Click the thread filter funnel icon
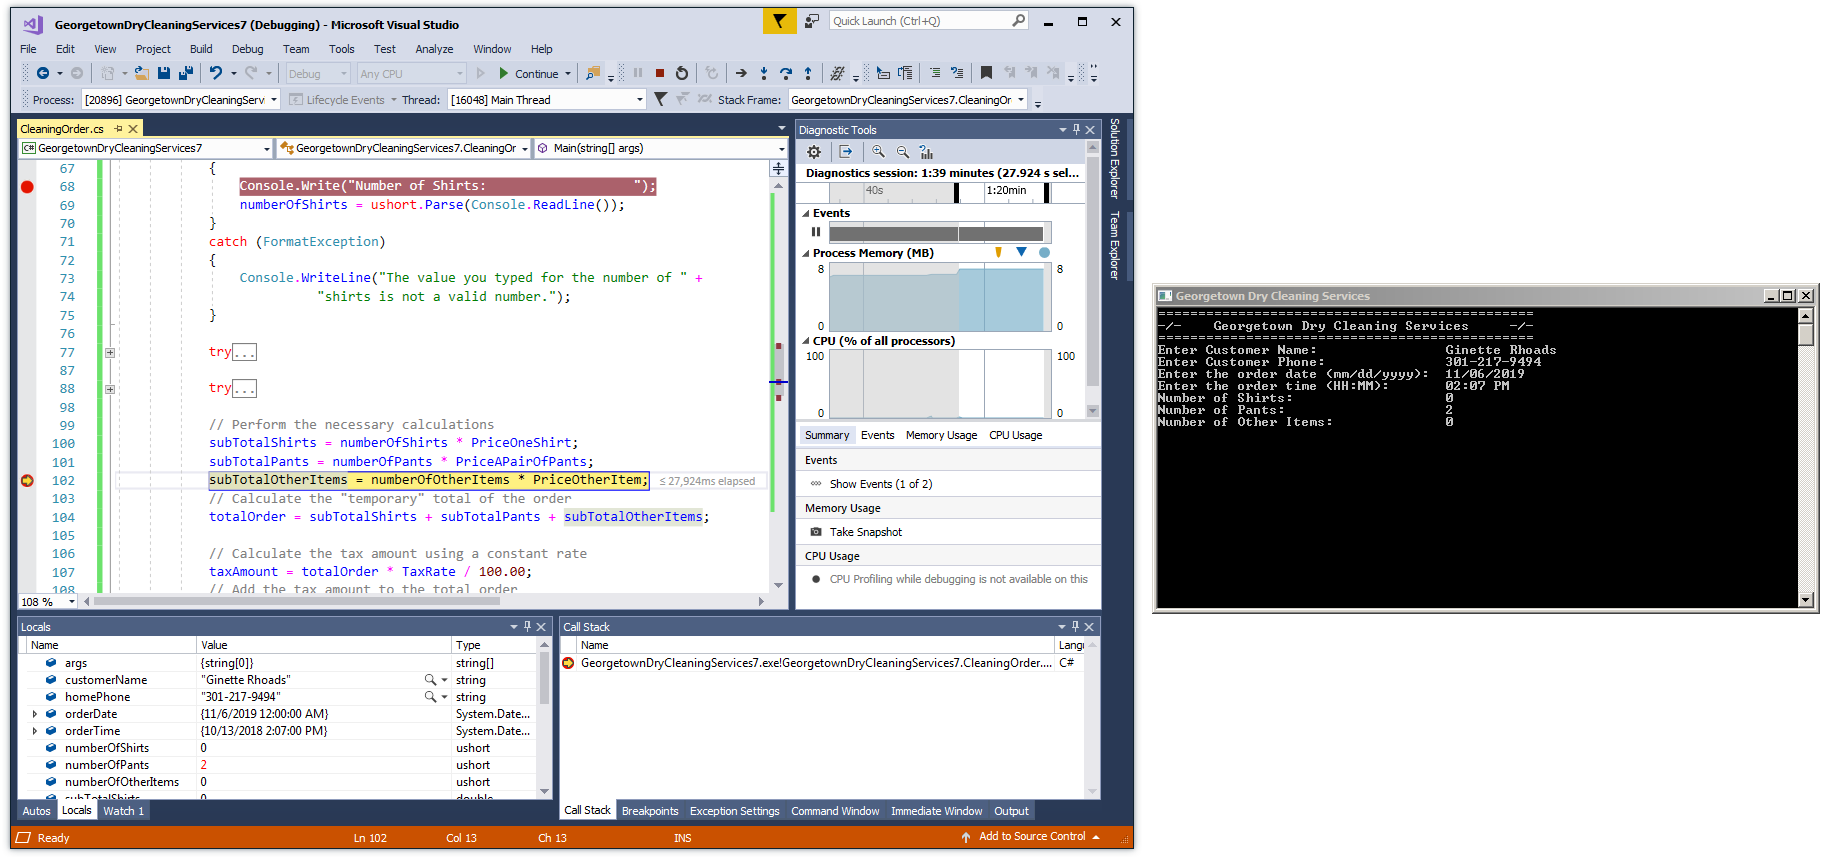 (660, 99)
